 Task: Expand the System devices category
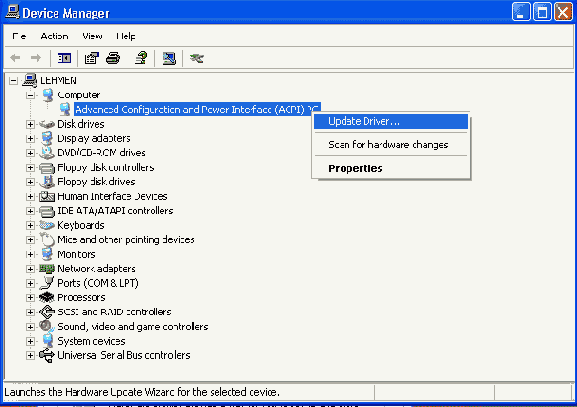point(31,341)
